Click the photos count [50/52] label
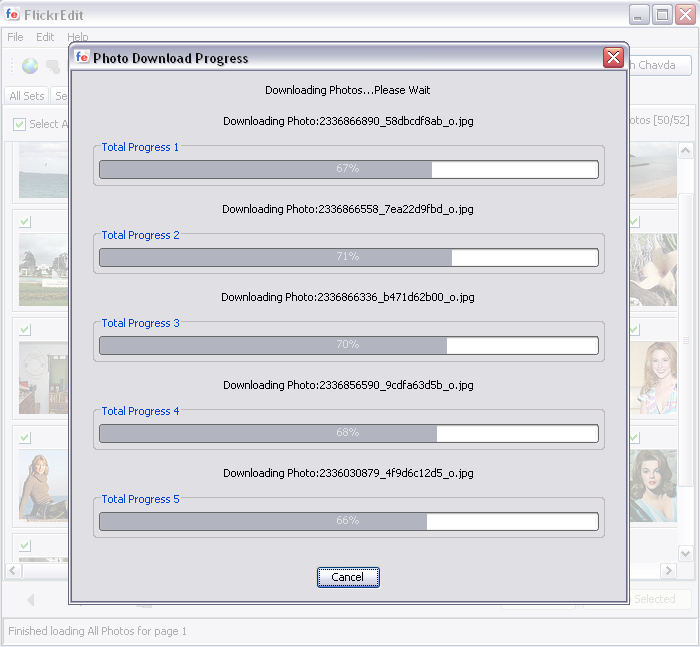Screen dimensions: 700x647 660,120
